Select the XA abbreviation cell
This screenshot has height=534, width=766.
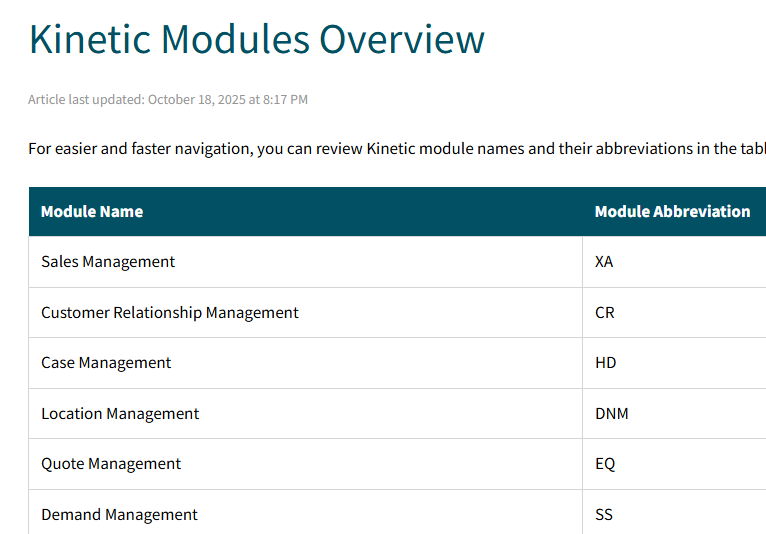click(x=604, y=262)
